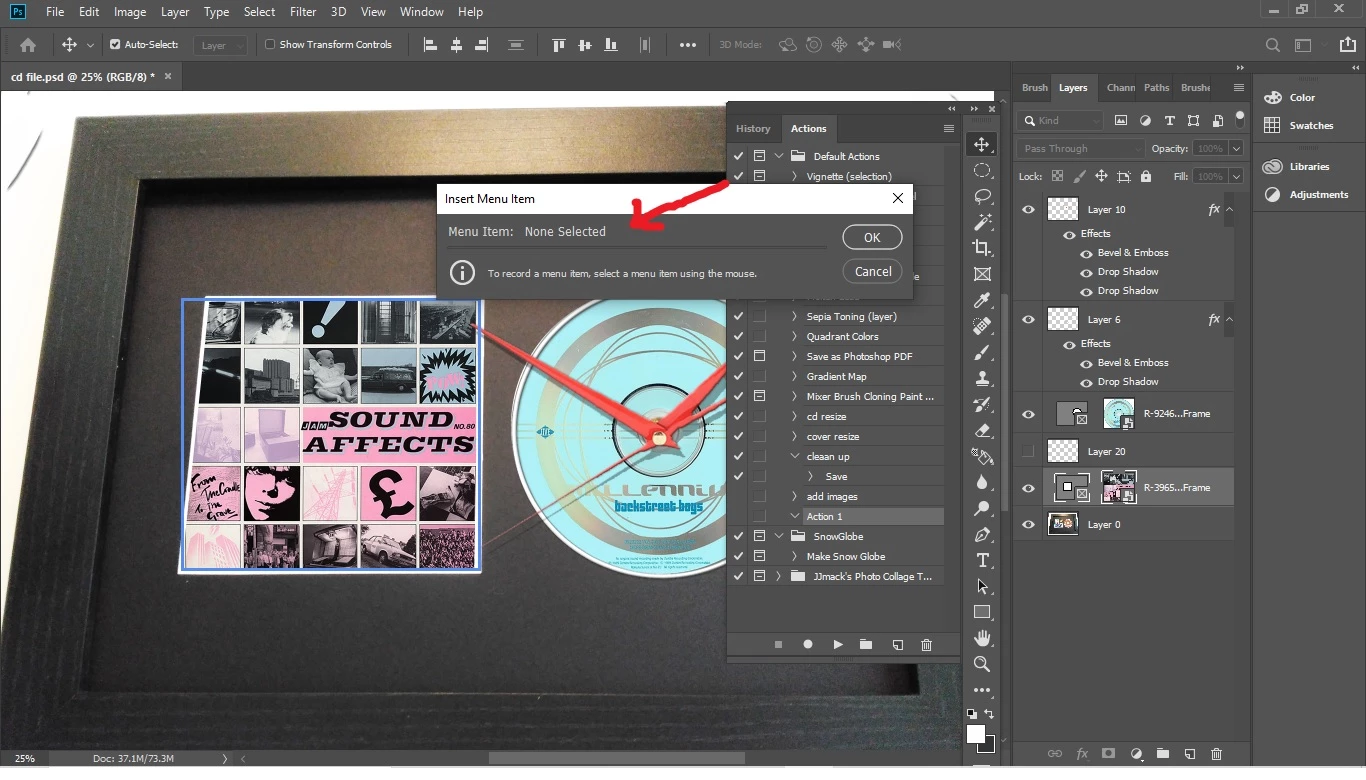This screenshot has height=780, width=1366.
Task: Open the Filter menu
Action: pos(303,12)
